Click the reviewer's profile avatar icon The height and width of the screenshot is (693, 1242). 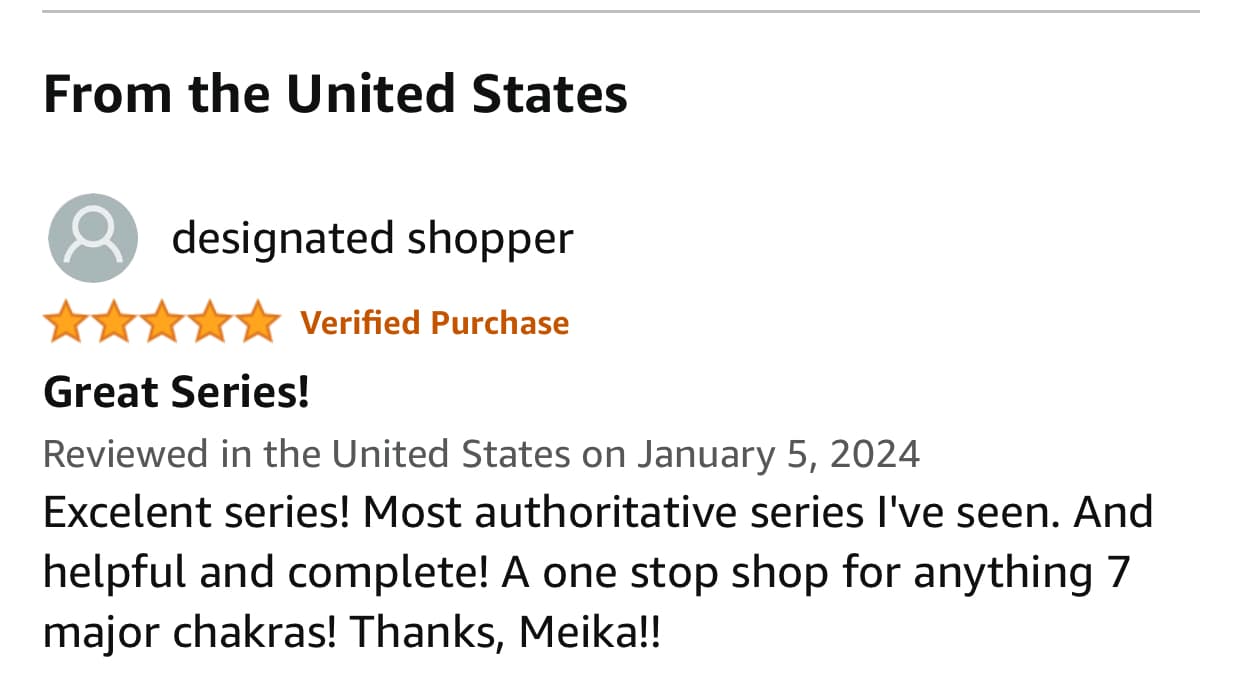(93, 238)
